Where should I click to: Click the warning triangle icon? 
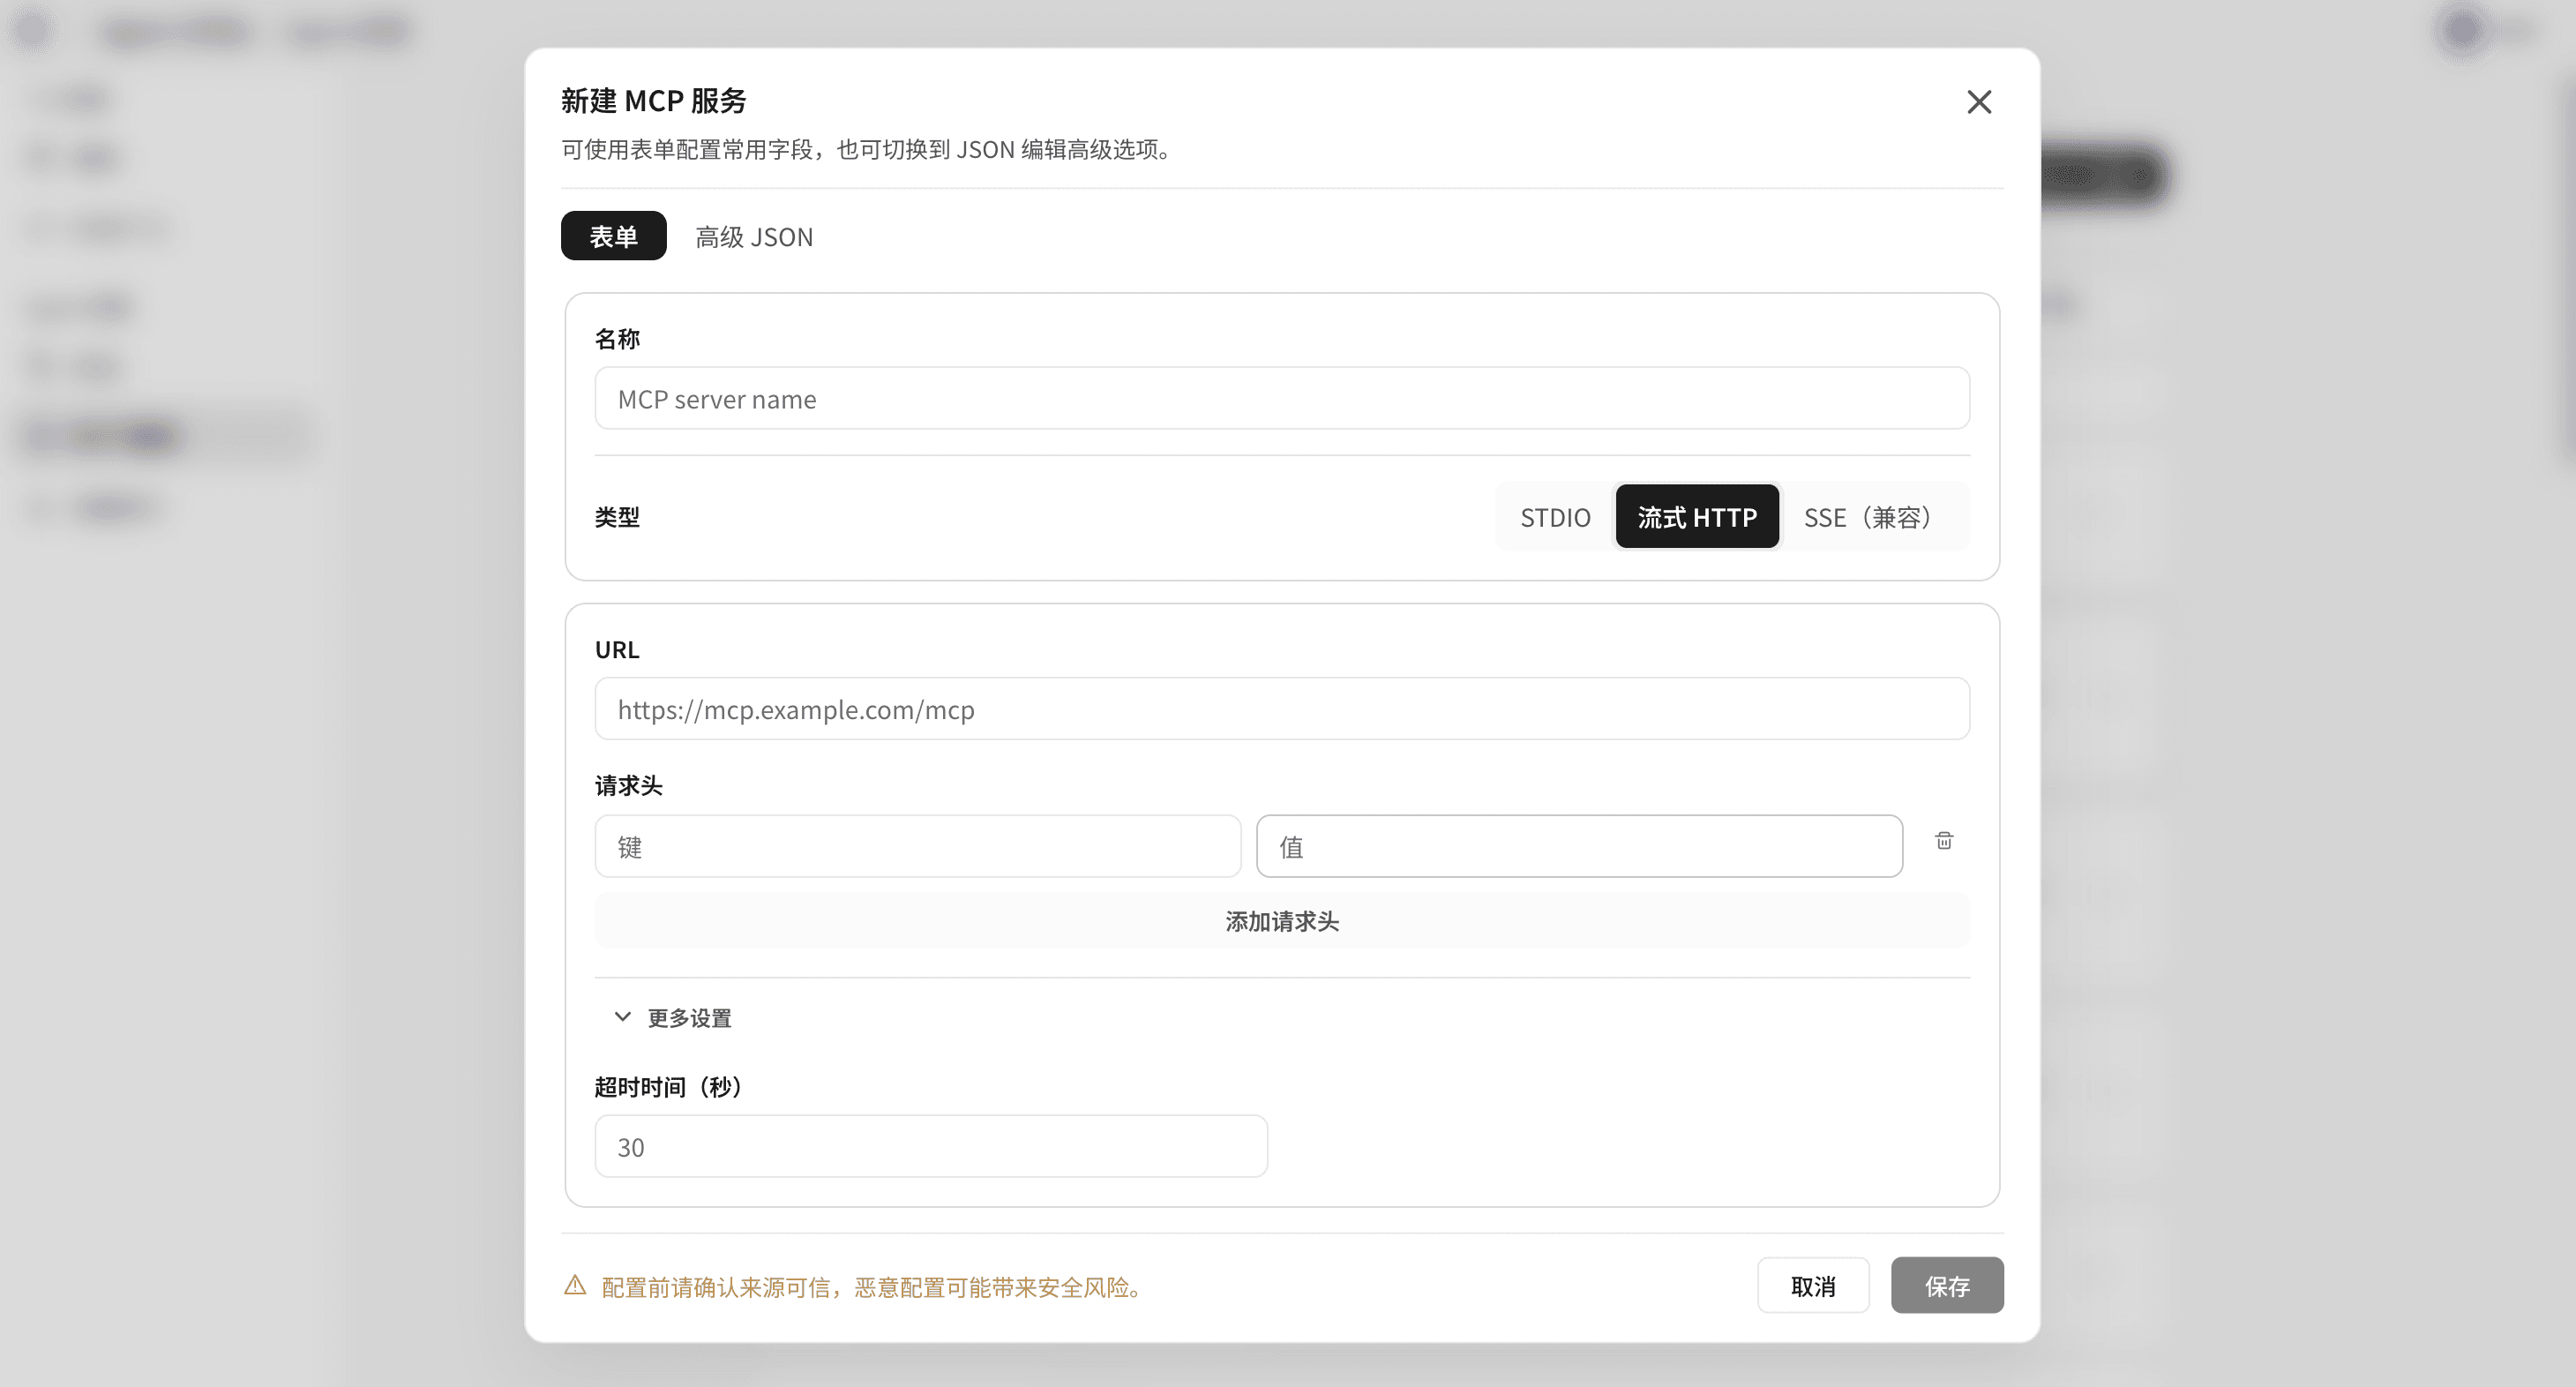pyautogui.click(x=575, y=1285)
